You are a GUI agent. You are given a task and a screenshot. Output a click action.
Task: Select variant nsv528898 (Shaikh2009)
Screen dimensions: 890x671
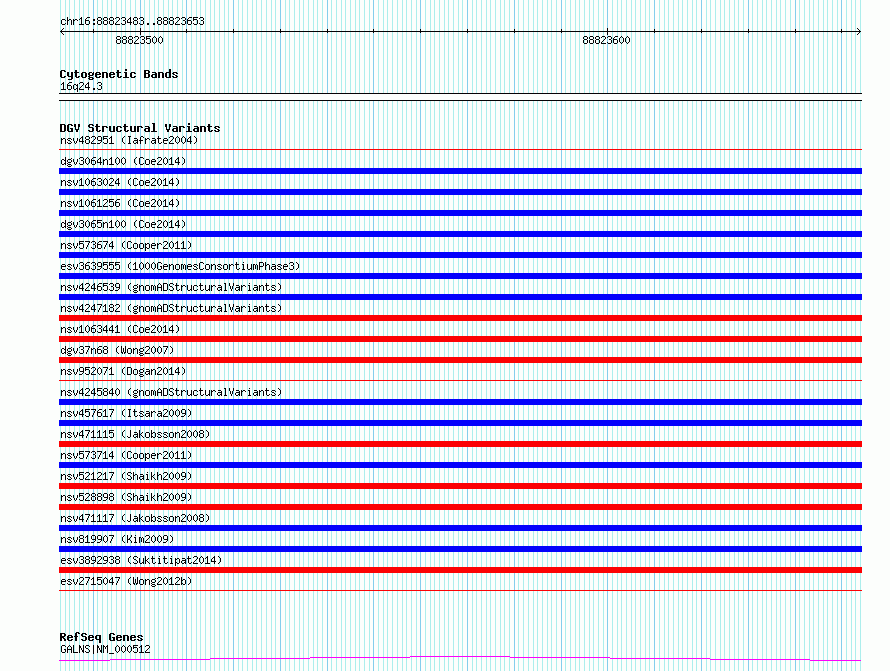point(126,497)
